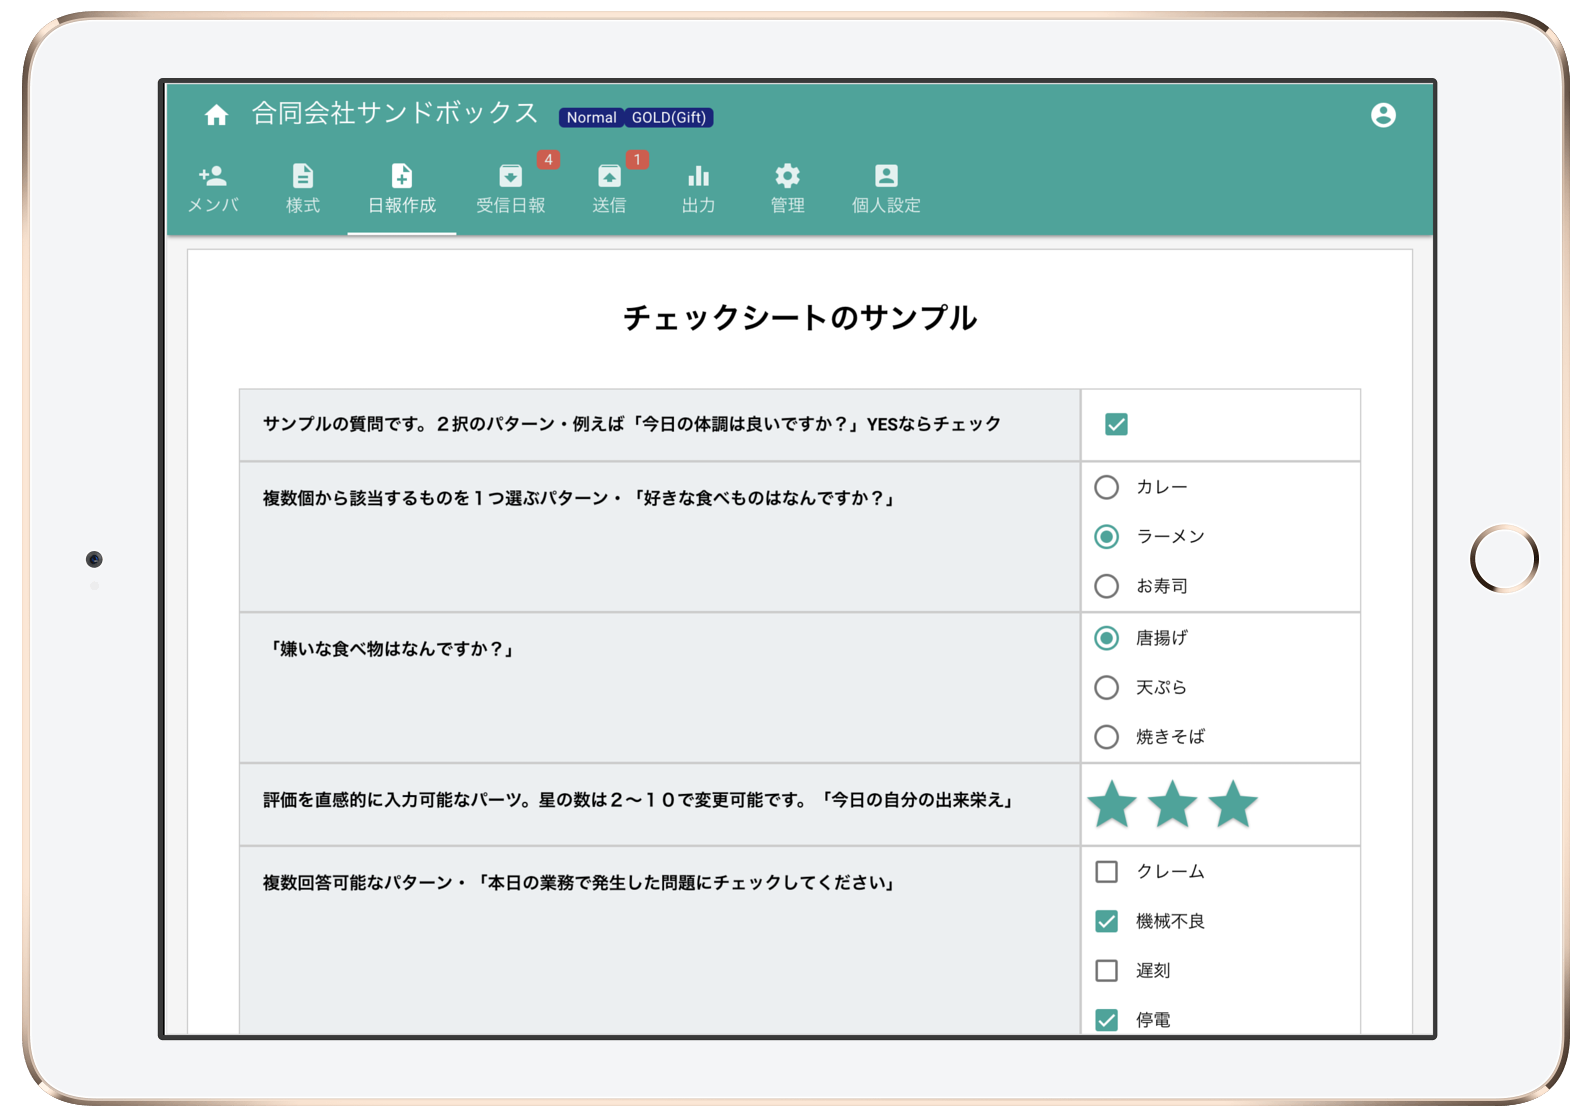Select the お寿司 radio option

tap(1106, 586)
